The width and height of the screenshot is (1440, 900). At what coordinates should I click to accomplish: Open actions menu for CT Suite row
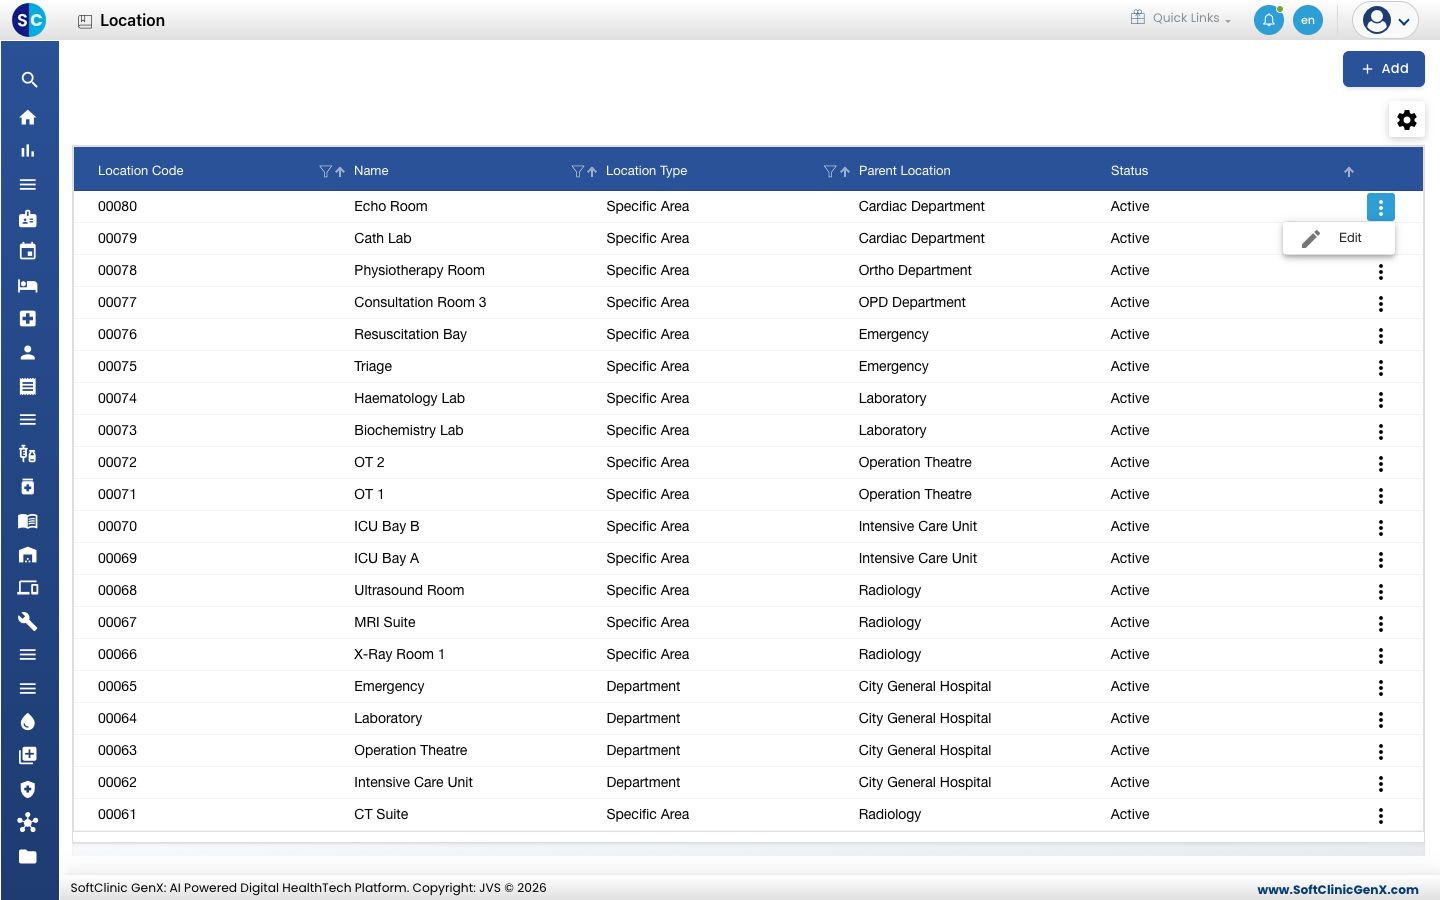click(x=1381, y=816)
